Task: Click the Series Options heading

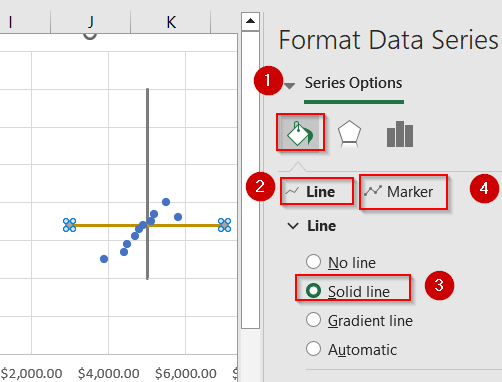Action: [x=353, y=83]
